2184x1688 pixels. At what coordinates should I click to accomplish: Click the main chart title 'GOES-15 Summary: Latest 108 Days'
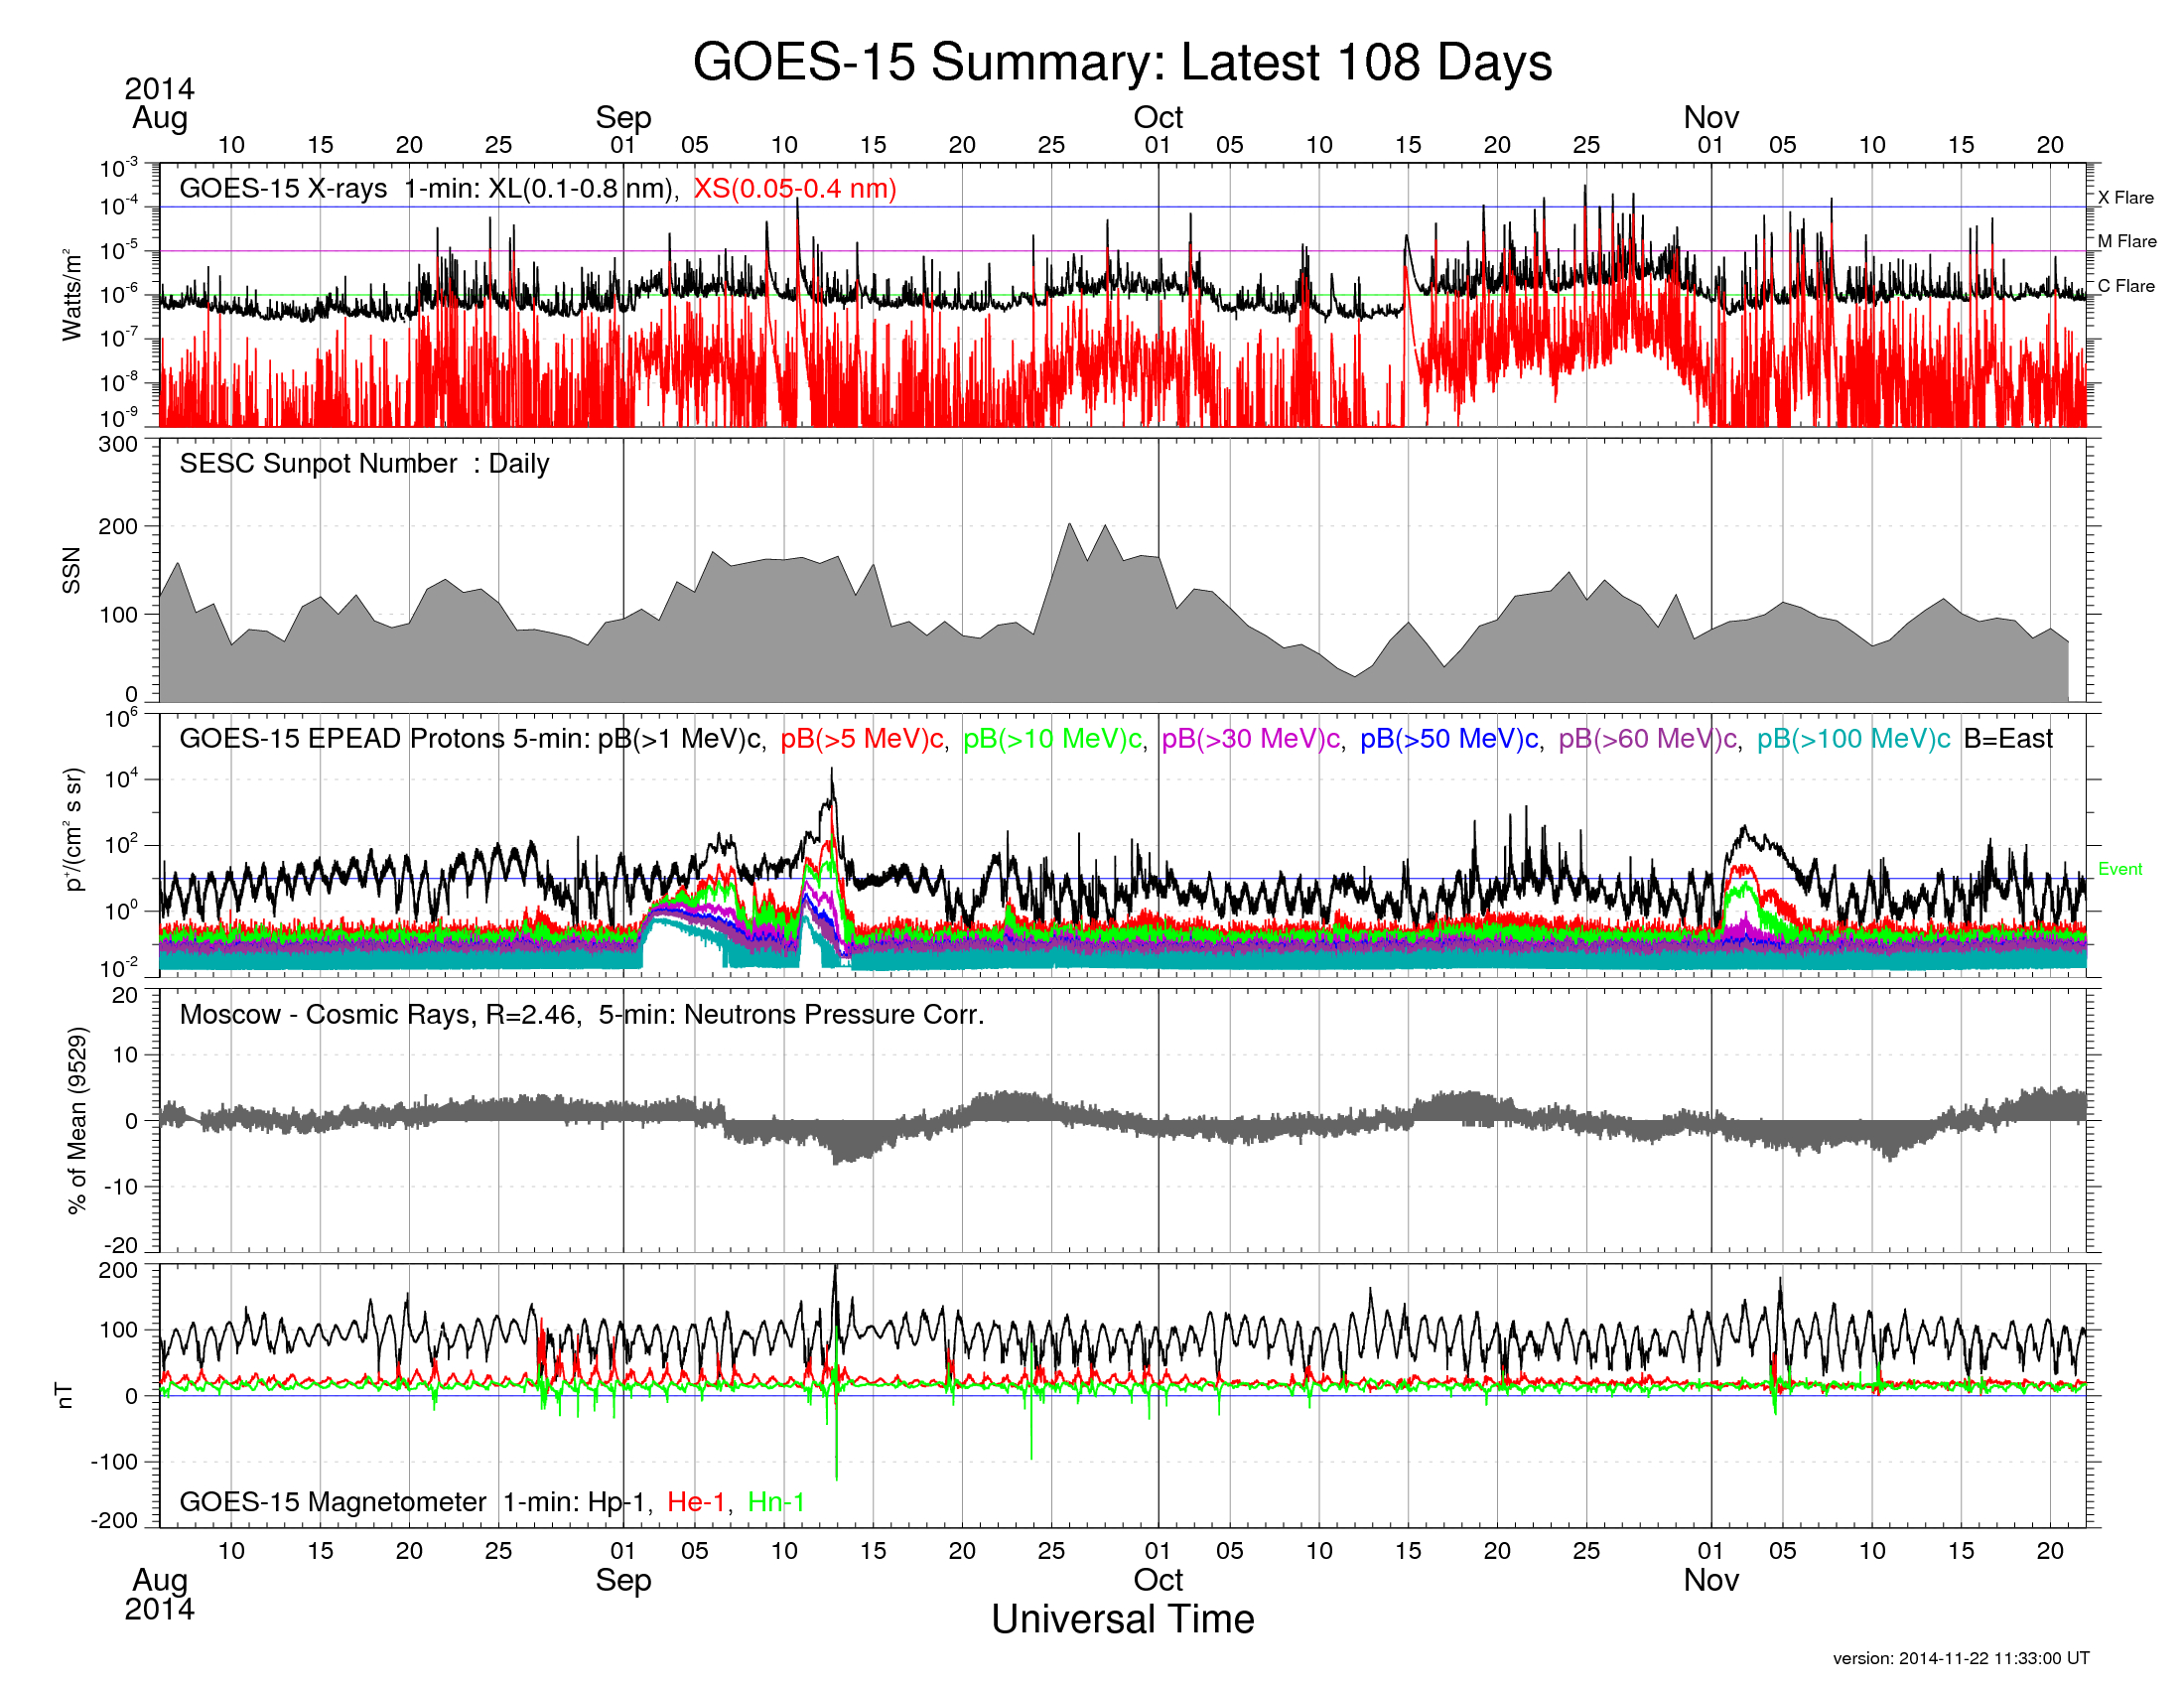(x=1121, y=62)
